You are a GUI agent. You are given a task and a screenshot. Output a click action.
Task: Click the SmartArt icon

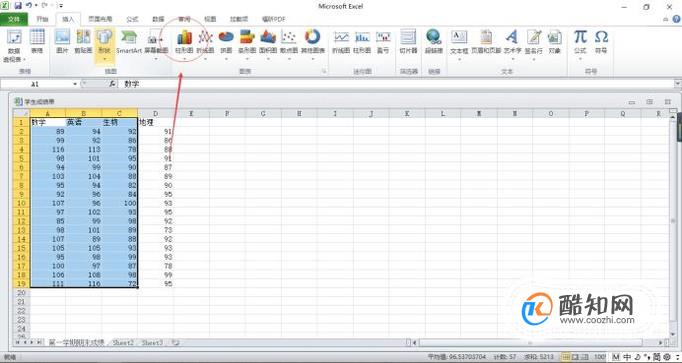coord(129,42)
